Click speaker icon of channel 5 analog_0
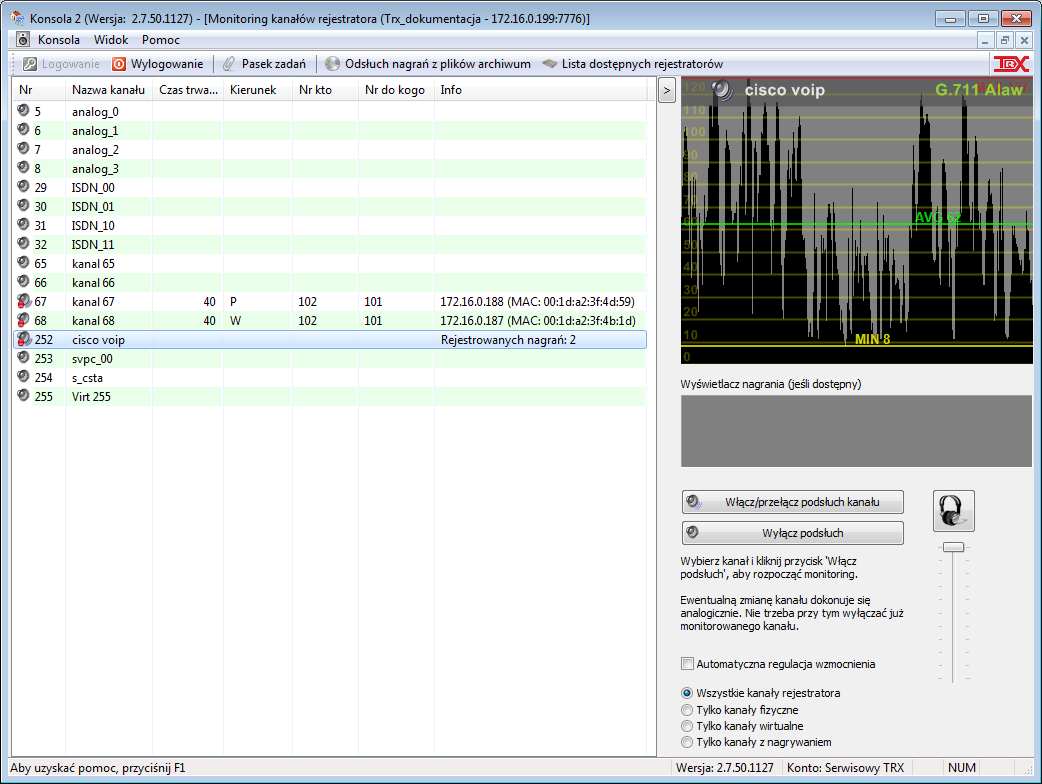1042x784 pixels. click(23, 110)
